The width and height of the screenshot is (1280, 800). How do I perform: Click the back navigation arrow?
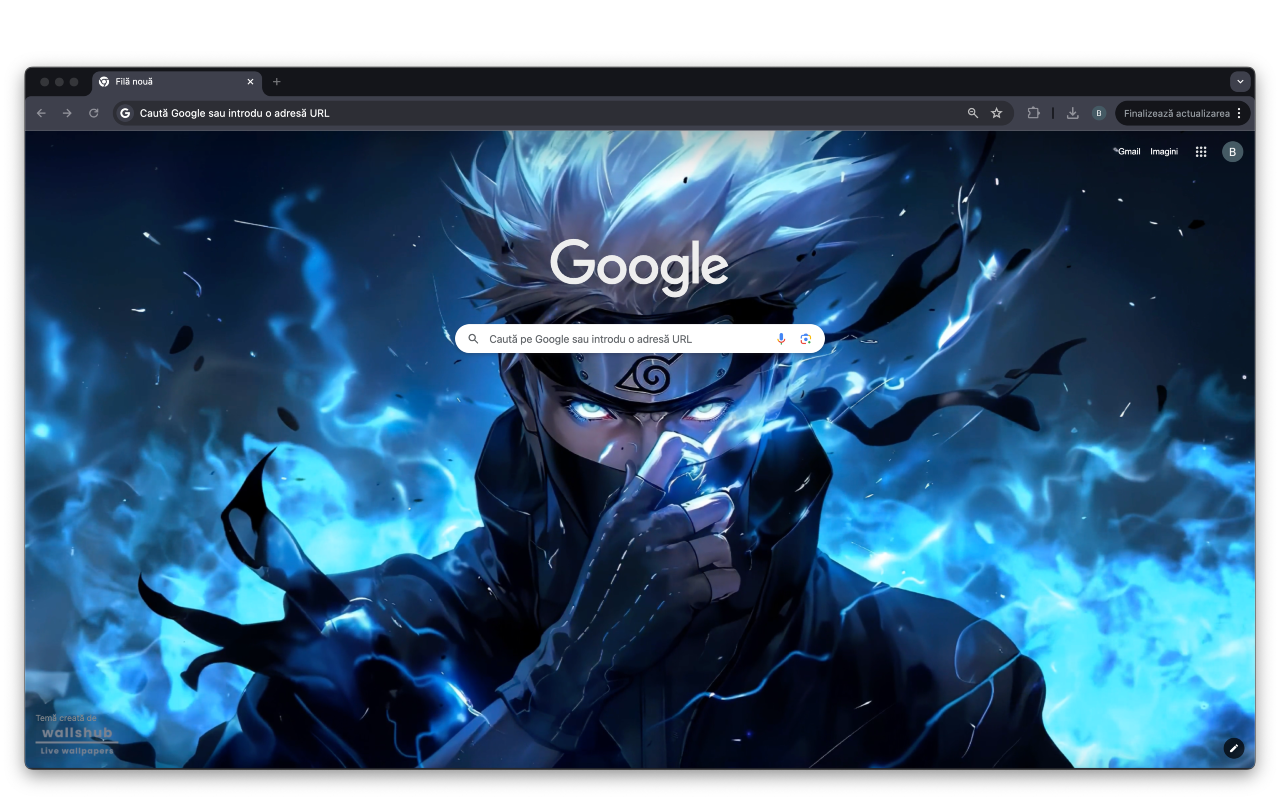point(41,113)
